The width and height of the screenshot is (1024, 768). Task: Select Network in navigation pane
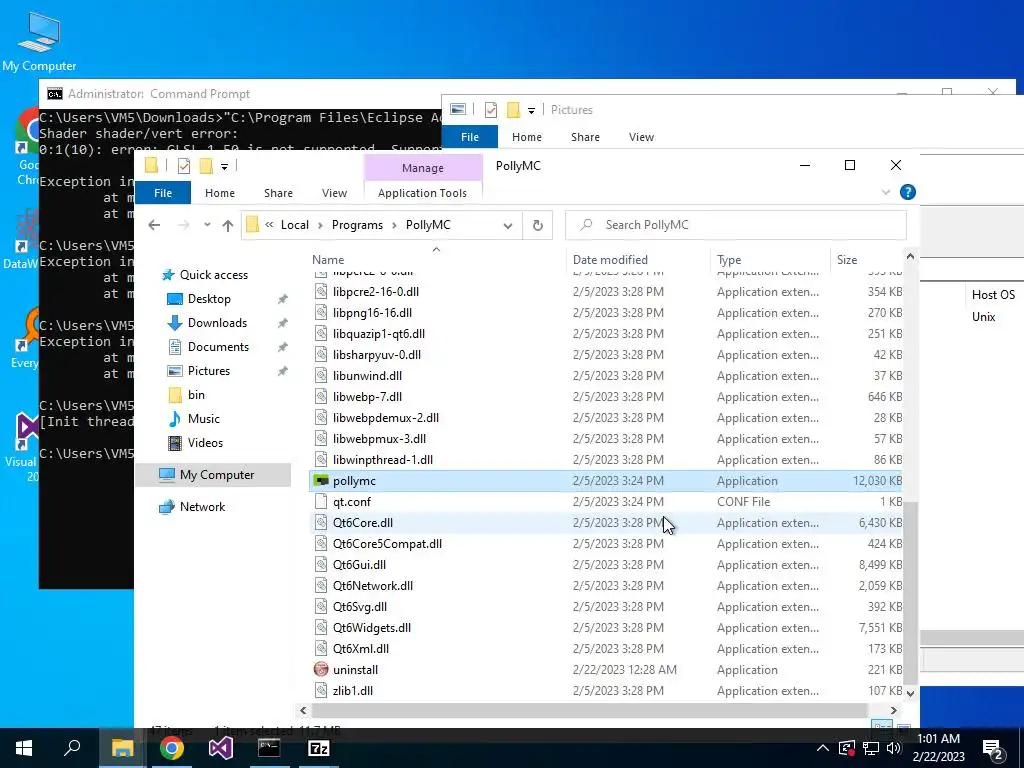point(202,507)
